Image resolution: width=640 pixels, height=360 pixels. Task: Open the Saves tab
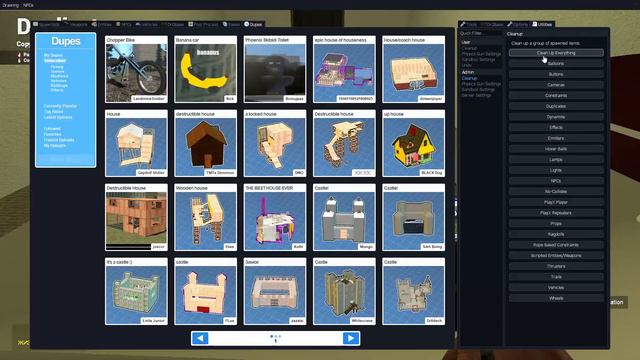231,24
